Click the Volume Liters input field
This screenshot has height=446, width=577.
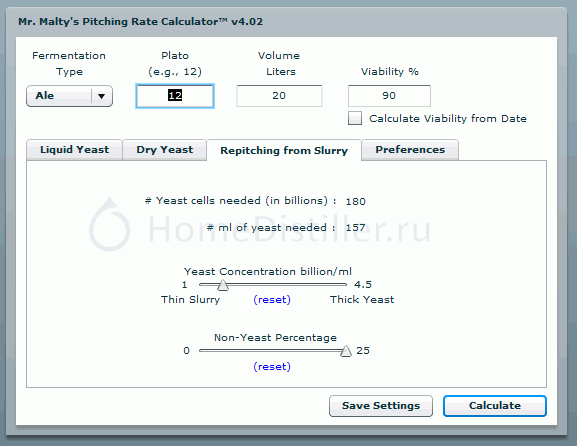pos(279,96)
